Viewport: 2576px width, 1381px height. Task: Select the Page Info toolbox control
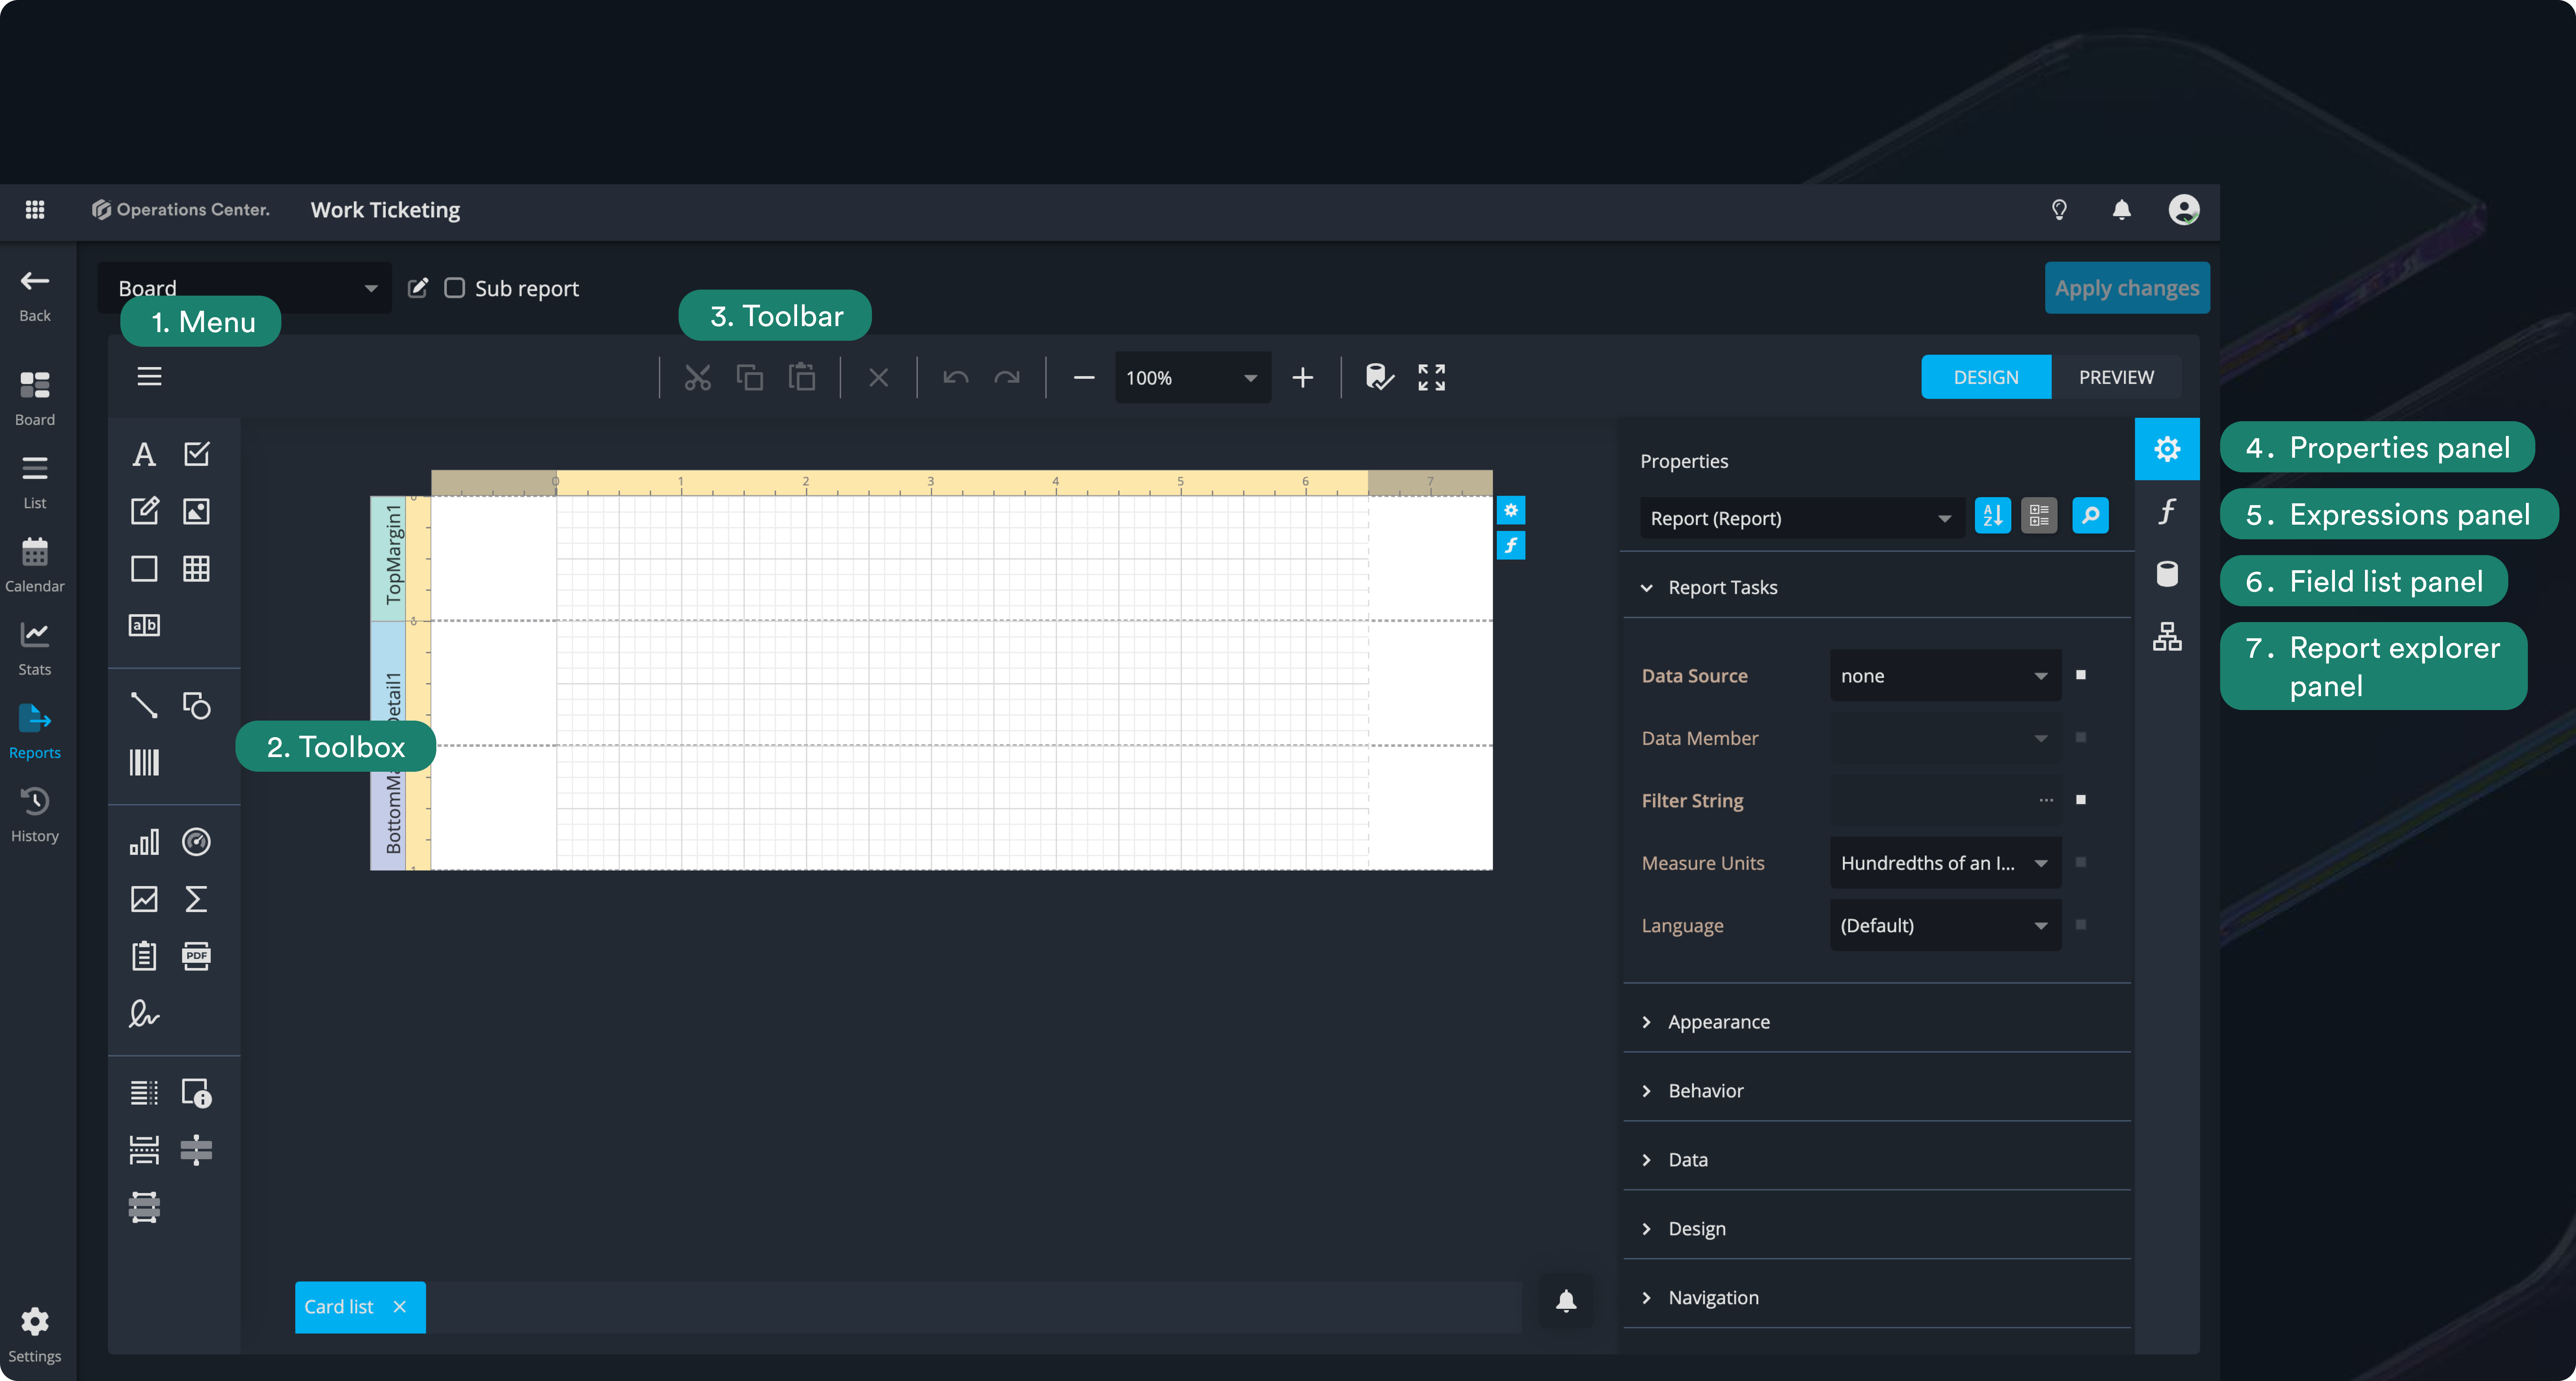pos(197,1093)
